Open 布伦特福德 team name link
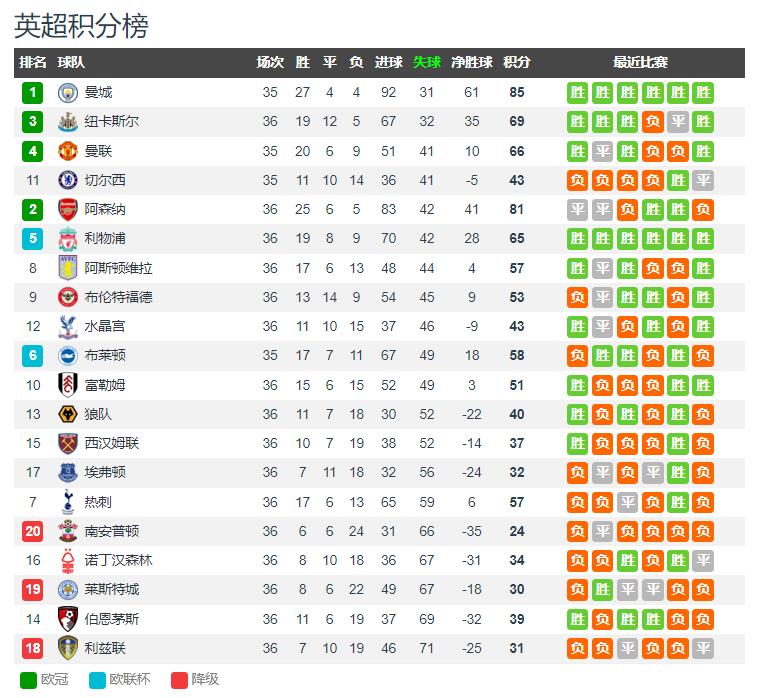The image size is (758, 698). tap(118, 297)
